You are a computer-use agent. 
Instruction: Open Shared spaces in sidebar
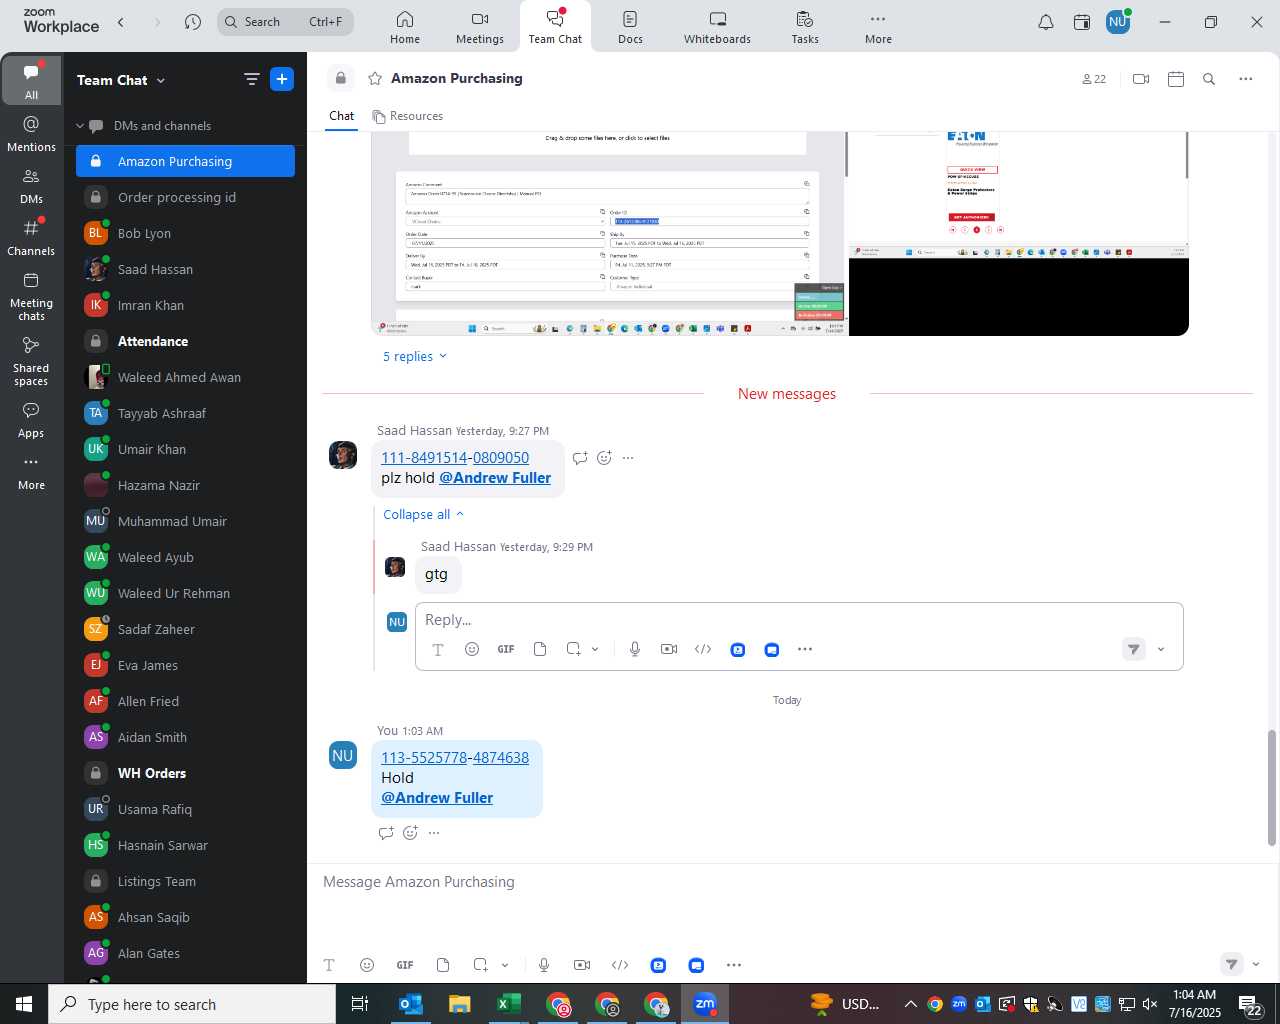31,361
